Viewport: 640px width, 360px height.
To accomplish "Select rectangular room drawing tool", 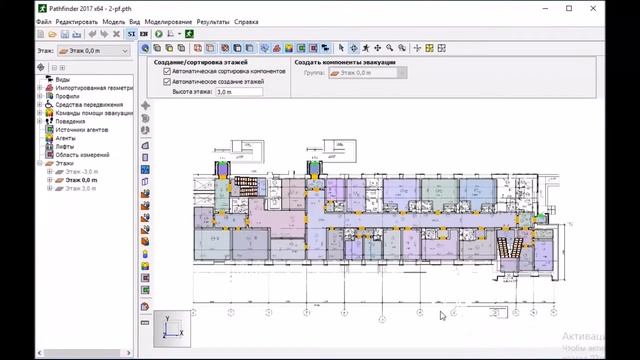I will click(145, 158).
